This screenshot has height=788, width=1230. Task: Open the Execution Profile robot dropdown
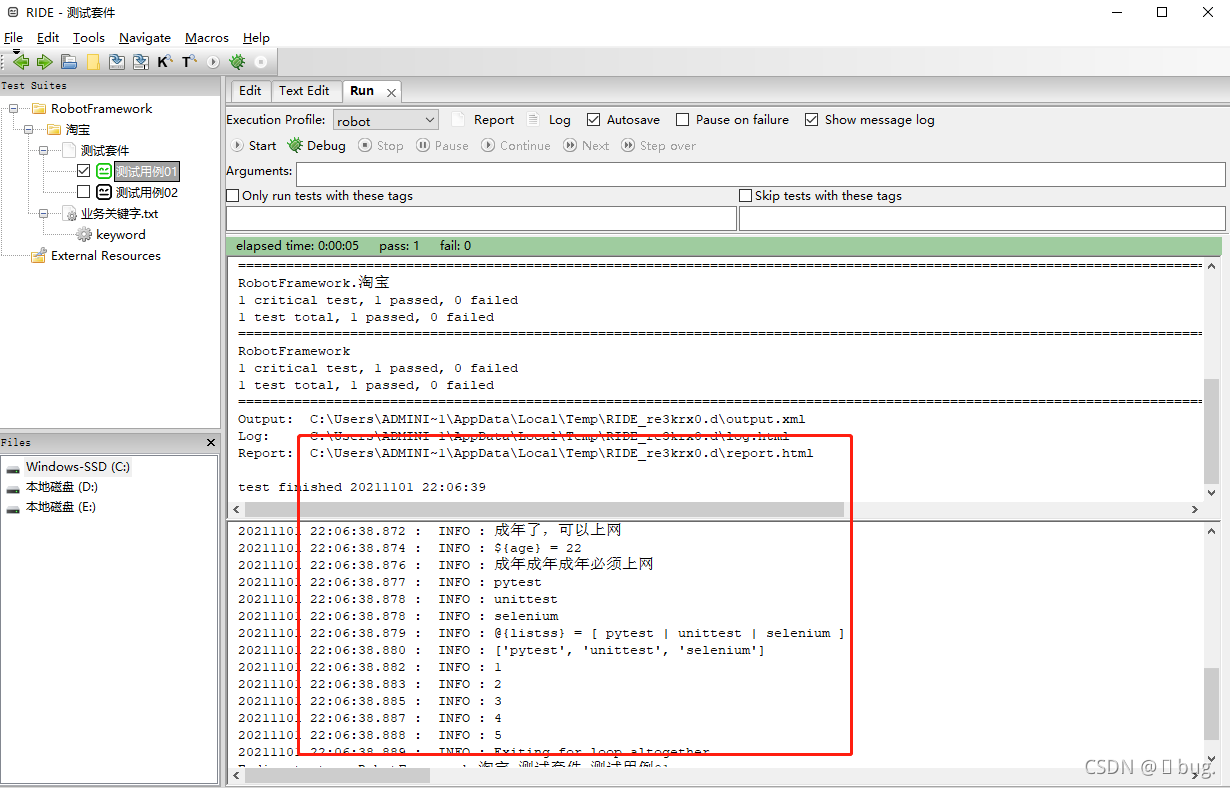click(x=386, y=120)
